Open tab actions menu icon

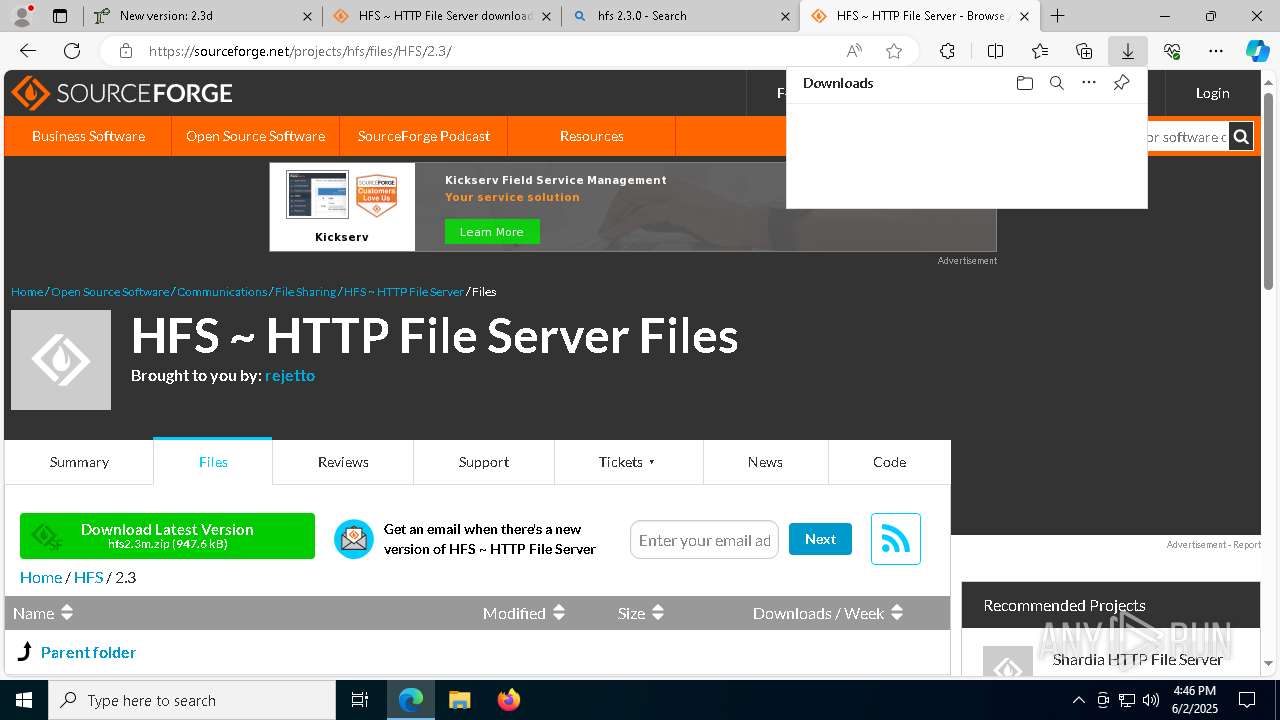pyautogui.click(x=60, y=16)
